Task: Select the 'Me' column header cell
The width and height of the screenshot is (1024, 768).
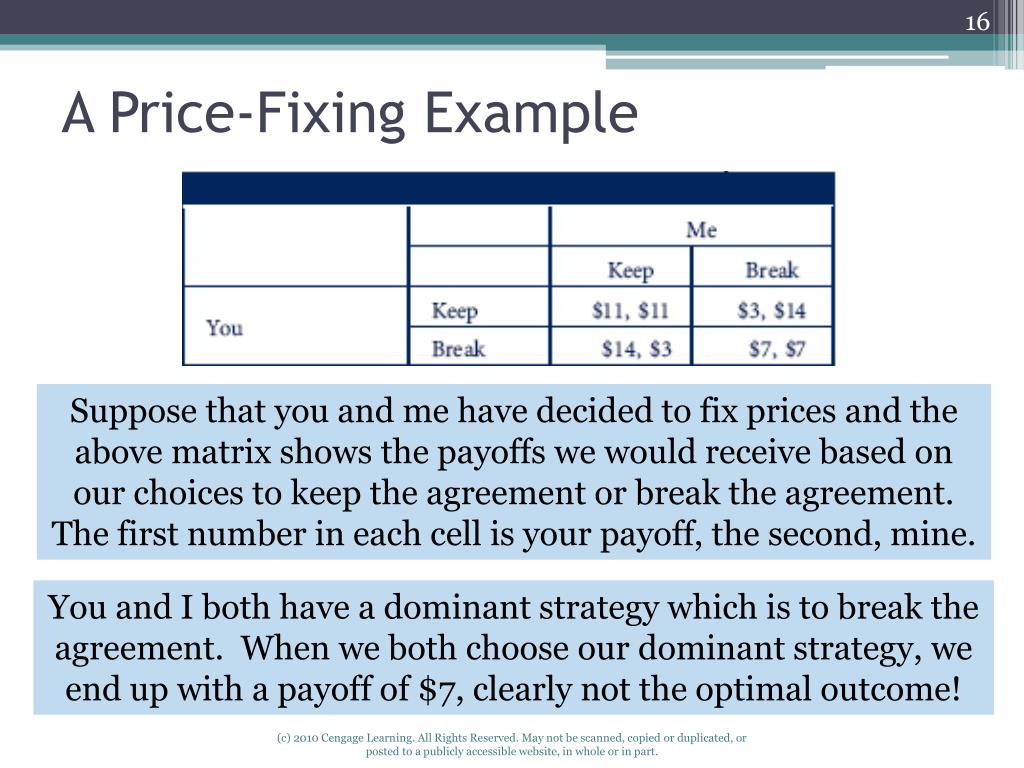Action: (x=692, y=227)
